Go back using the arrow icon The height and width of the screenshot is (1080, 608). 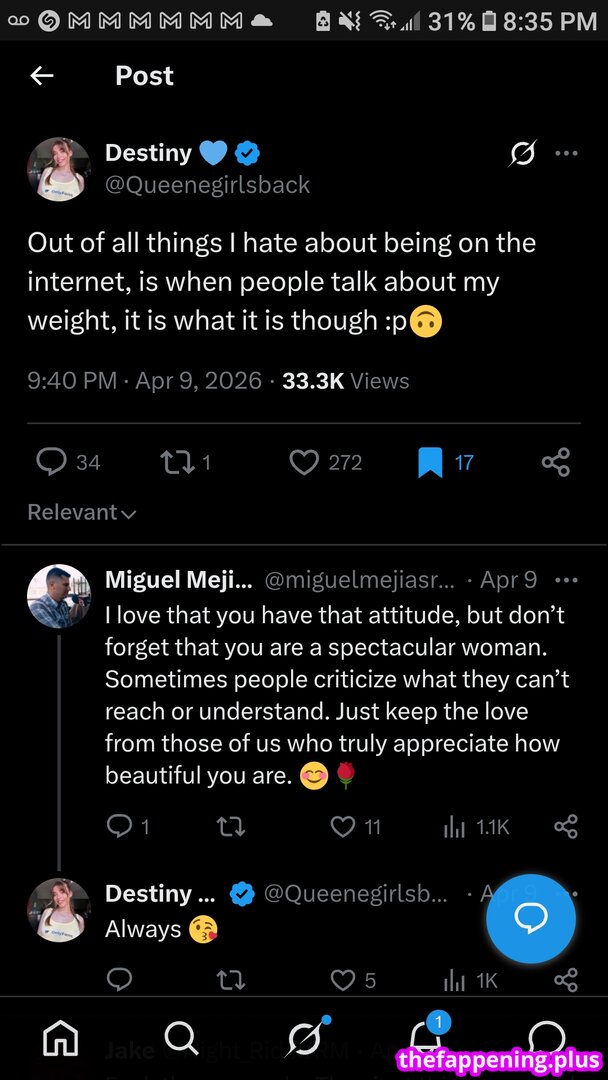(42, 76)
